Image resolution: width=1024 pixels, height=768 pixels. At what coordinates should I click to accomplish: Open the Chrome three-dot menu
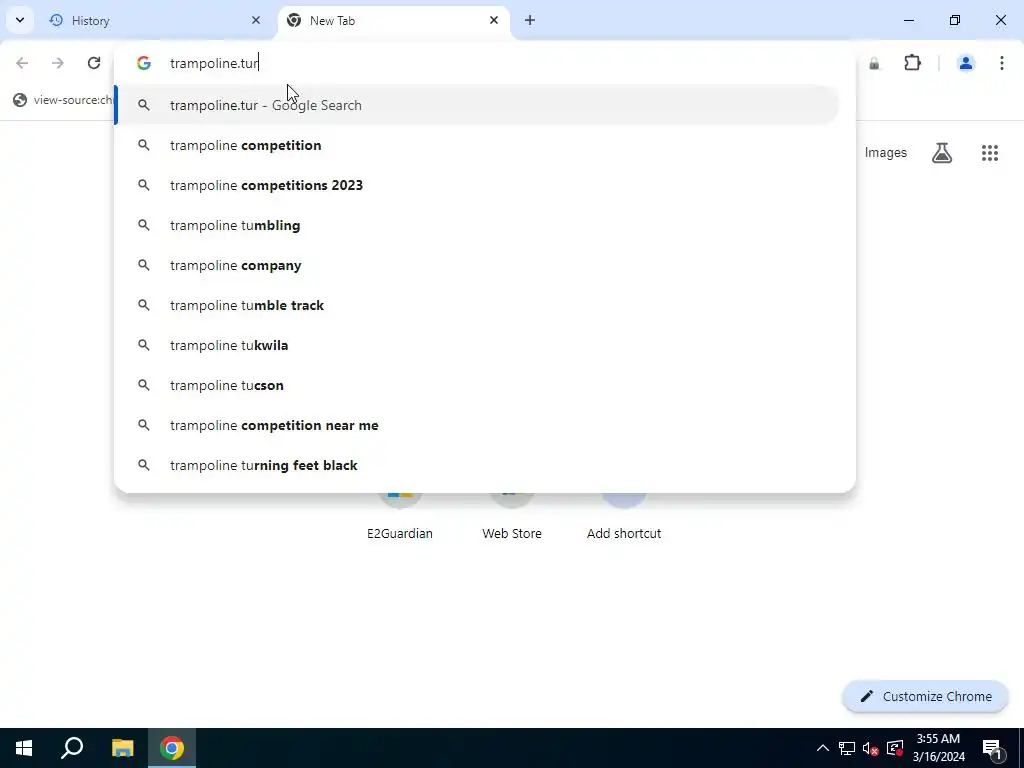pos(1001,63)
